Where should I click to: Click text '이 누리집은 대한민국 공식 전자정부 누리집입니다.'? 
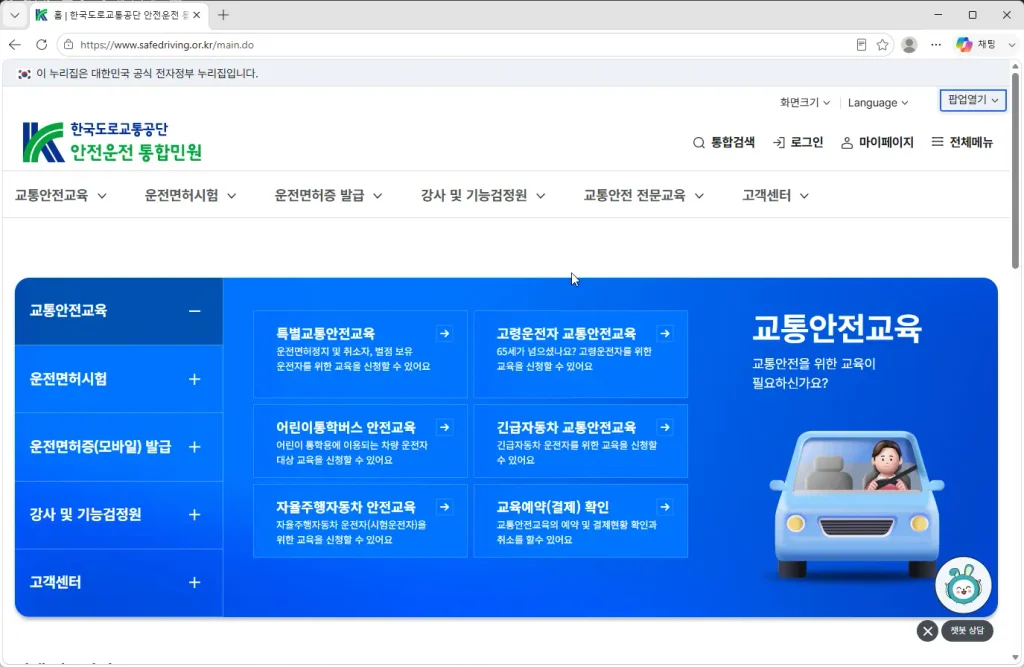[147, 74]
